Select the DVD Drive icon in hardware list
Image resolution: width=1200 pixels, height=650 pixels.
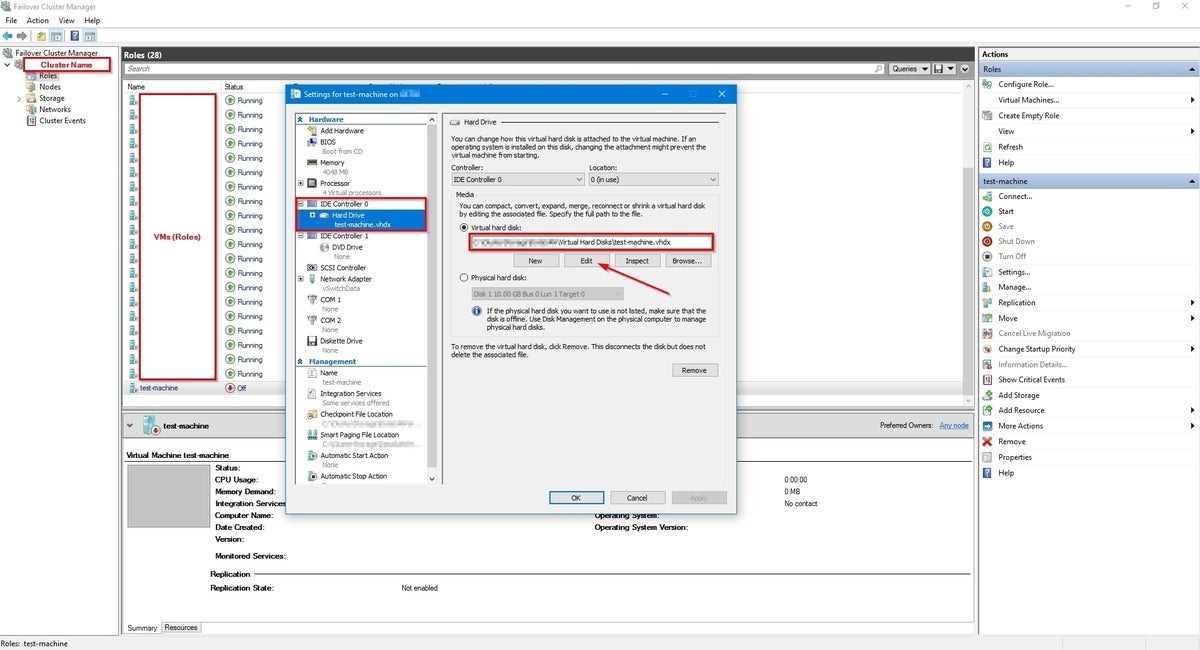[x=325, y=247]
